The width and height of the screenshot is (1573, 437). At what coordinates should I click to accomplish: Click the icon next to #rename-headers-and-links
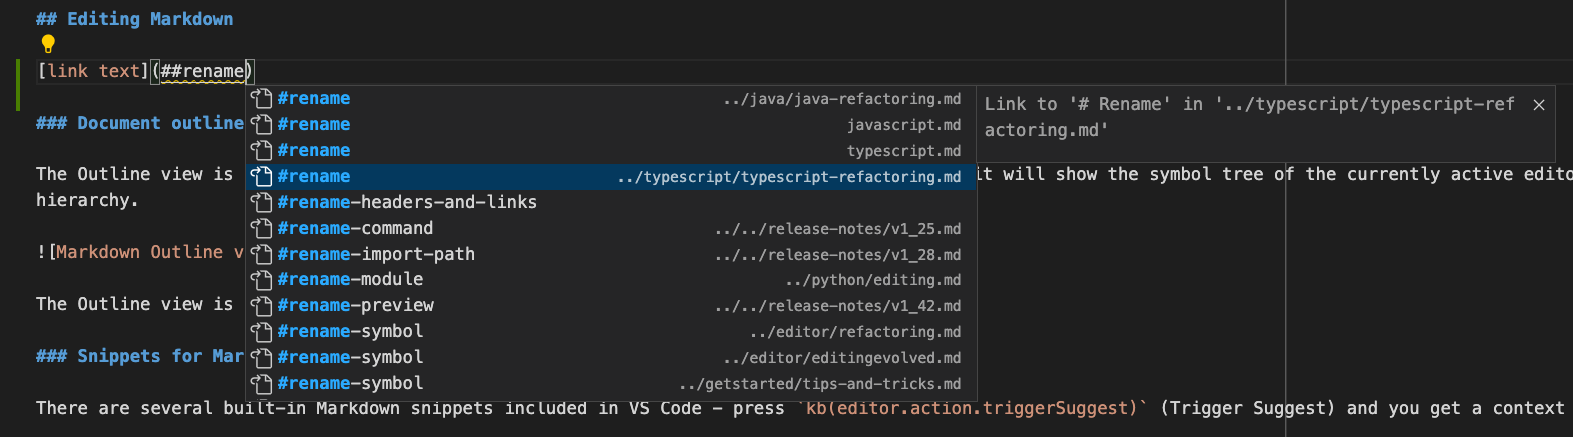click(x=262, y=202)
